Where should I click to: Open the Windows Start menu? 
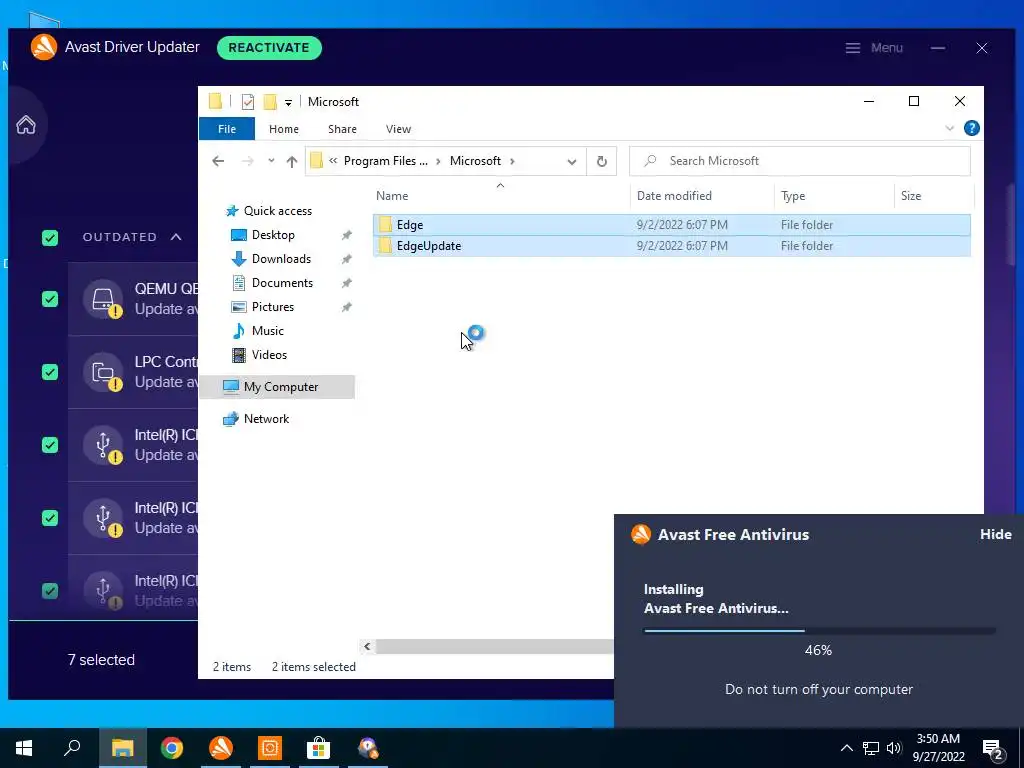pos(24,748)
